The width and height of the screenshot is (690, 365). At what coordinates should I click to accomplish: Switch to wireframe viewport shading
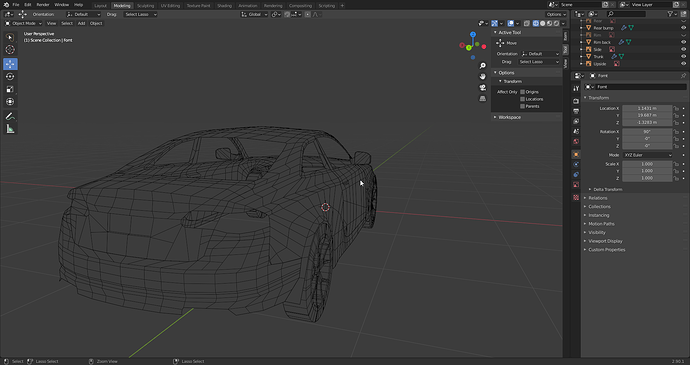[x=536, y=23]
